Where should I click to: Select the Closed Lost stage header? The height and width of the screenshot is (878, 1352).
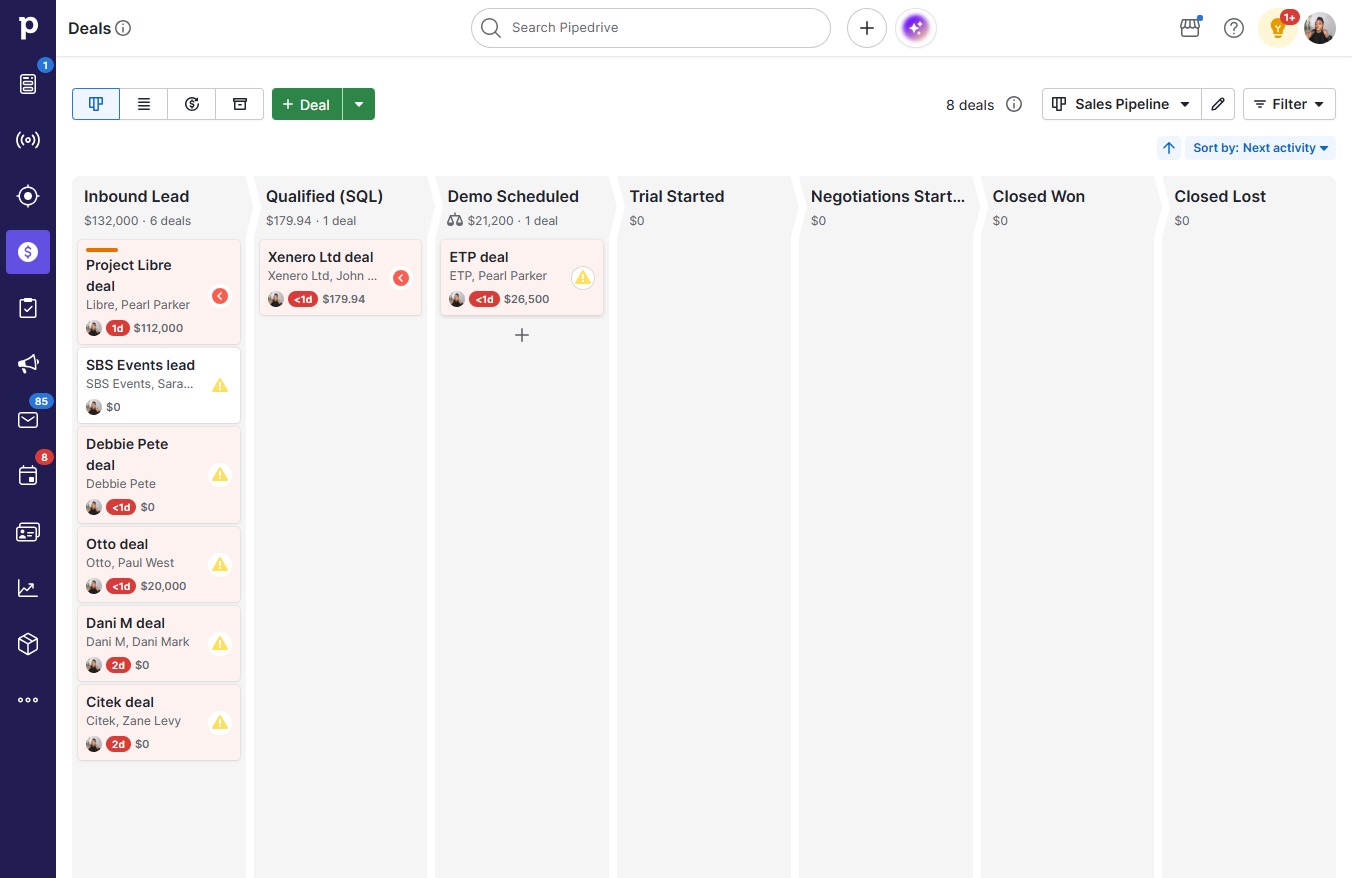click(1220, 196)
